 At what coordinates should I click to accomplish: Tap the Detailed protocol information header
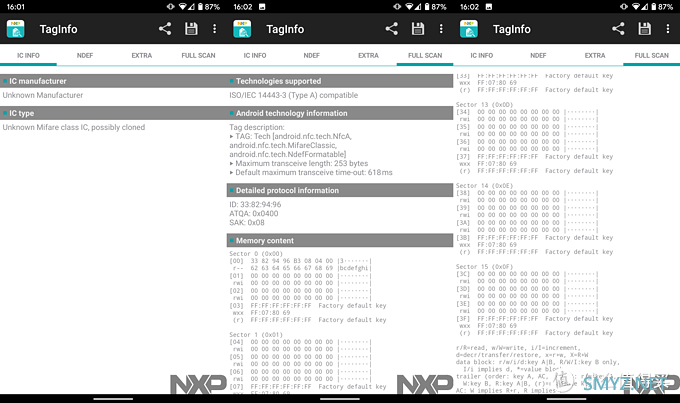340,190
